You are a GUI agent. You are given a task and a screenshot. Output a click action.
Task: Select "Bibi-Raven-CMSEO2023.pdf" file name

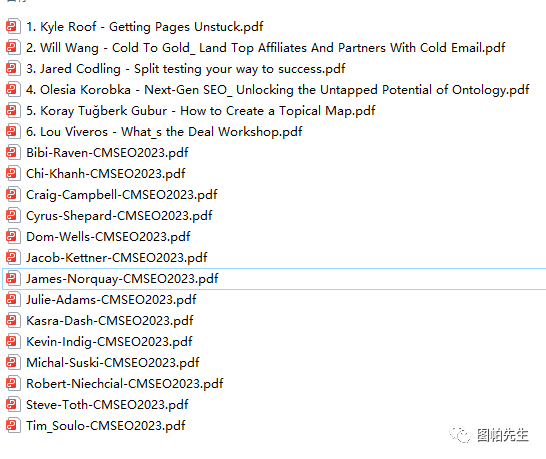point(107,153)
